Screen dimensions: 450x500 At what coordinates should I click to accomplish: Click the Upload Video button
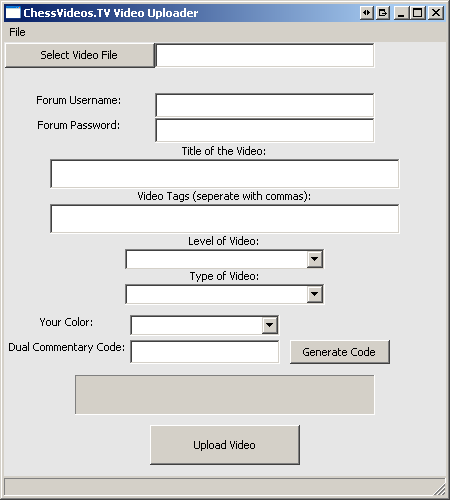pos(225,445)
